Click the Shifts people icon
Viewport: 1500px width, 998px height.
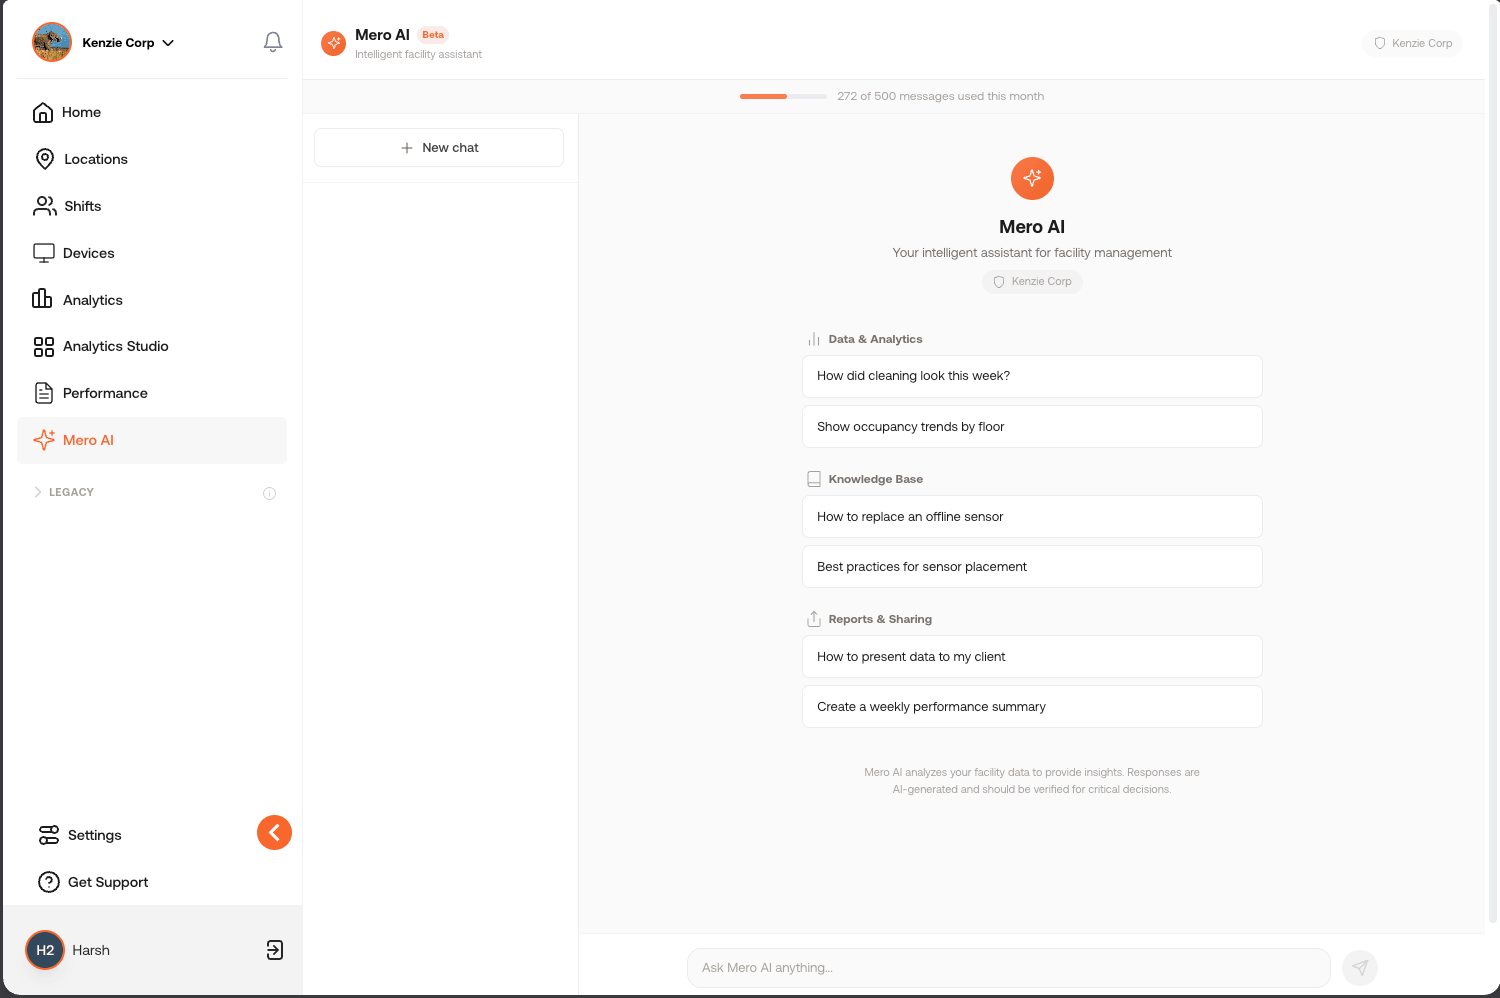(45, 206)
